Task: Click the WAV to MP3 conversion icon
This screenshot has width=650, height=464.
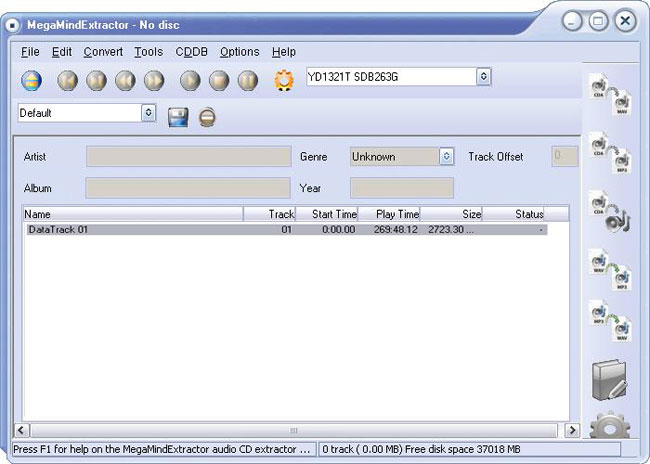Action: [x=609, y=269]
